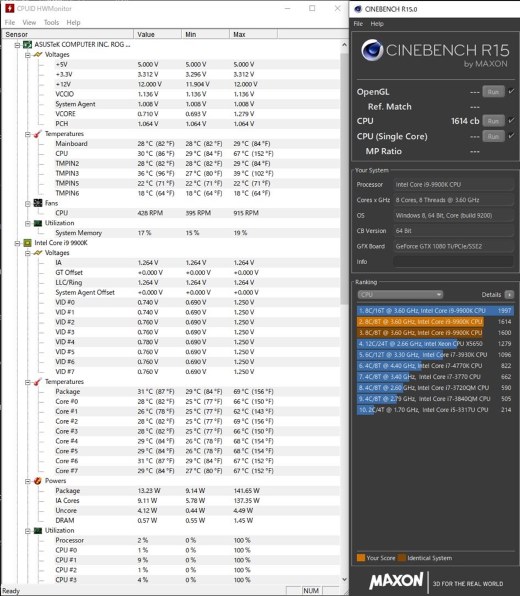This screenshot has width=520, height=596.
Task: Select blue ranking bar i9-9900K 8C/16T
Action: pos(435,311)
